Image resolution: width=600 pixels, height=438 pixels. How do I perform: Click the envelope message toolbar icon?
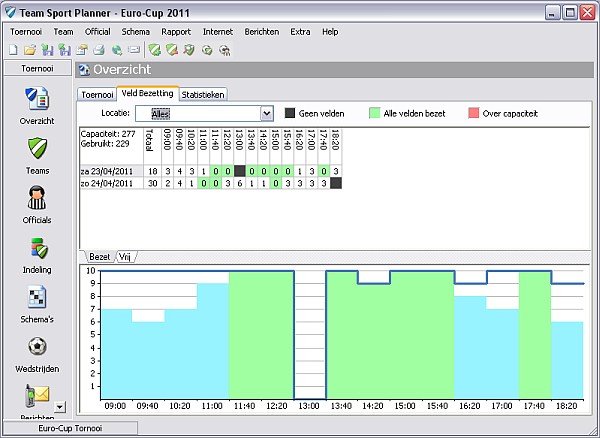click(134, 50)
